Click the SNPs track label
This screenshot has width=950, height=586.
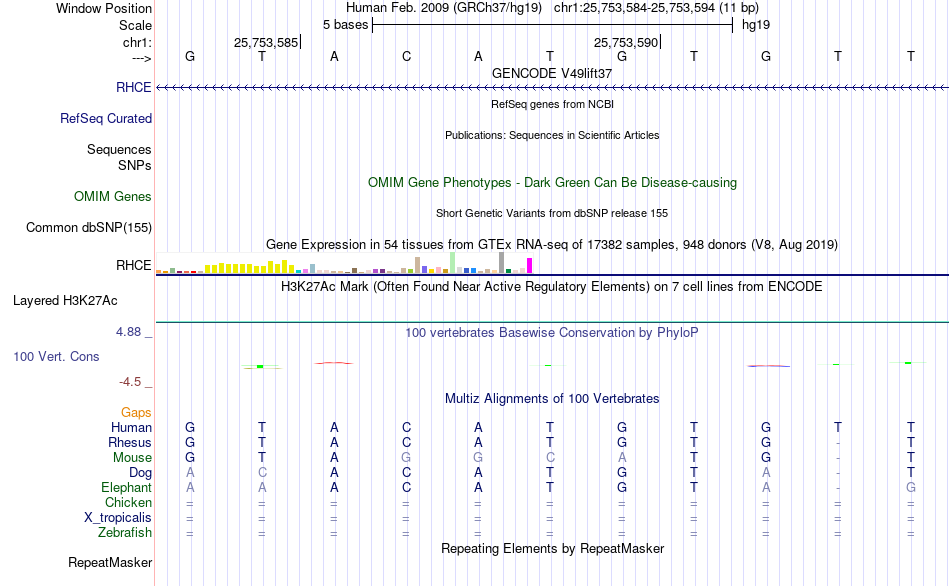point(135,165)
